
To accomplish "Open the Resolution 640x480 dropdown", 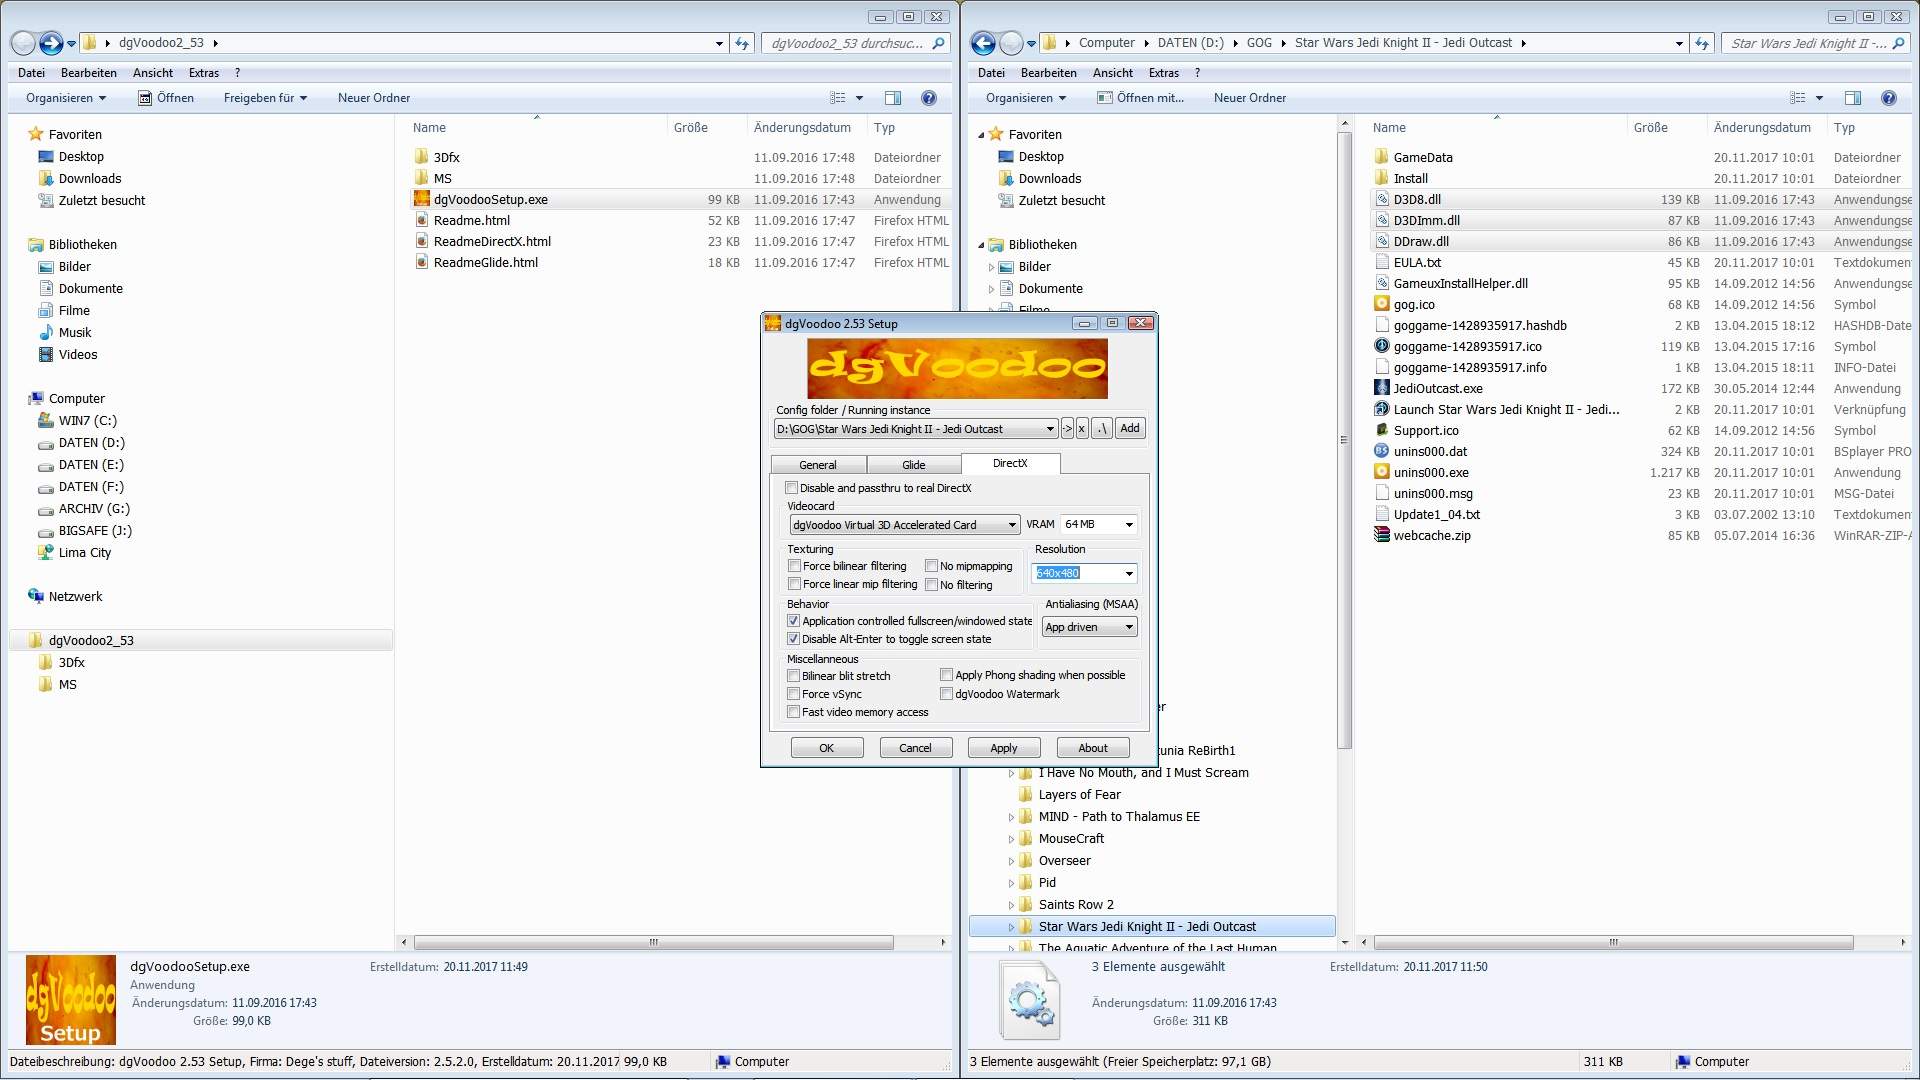I will [1129, 574].
